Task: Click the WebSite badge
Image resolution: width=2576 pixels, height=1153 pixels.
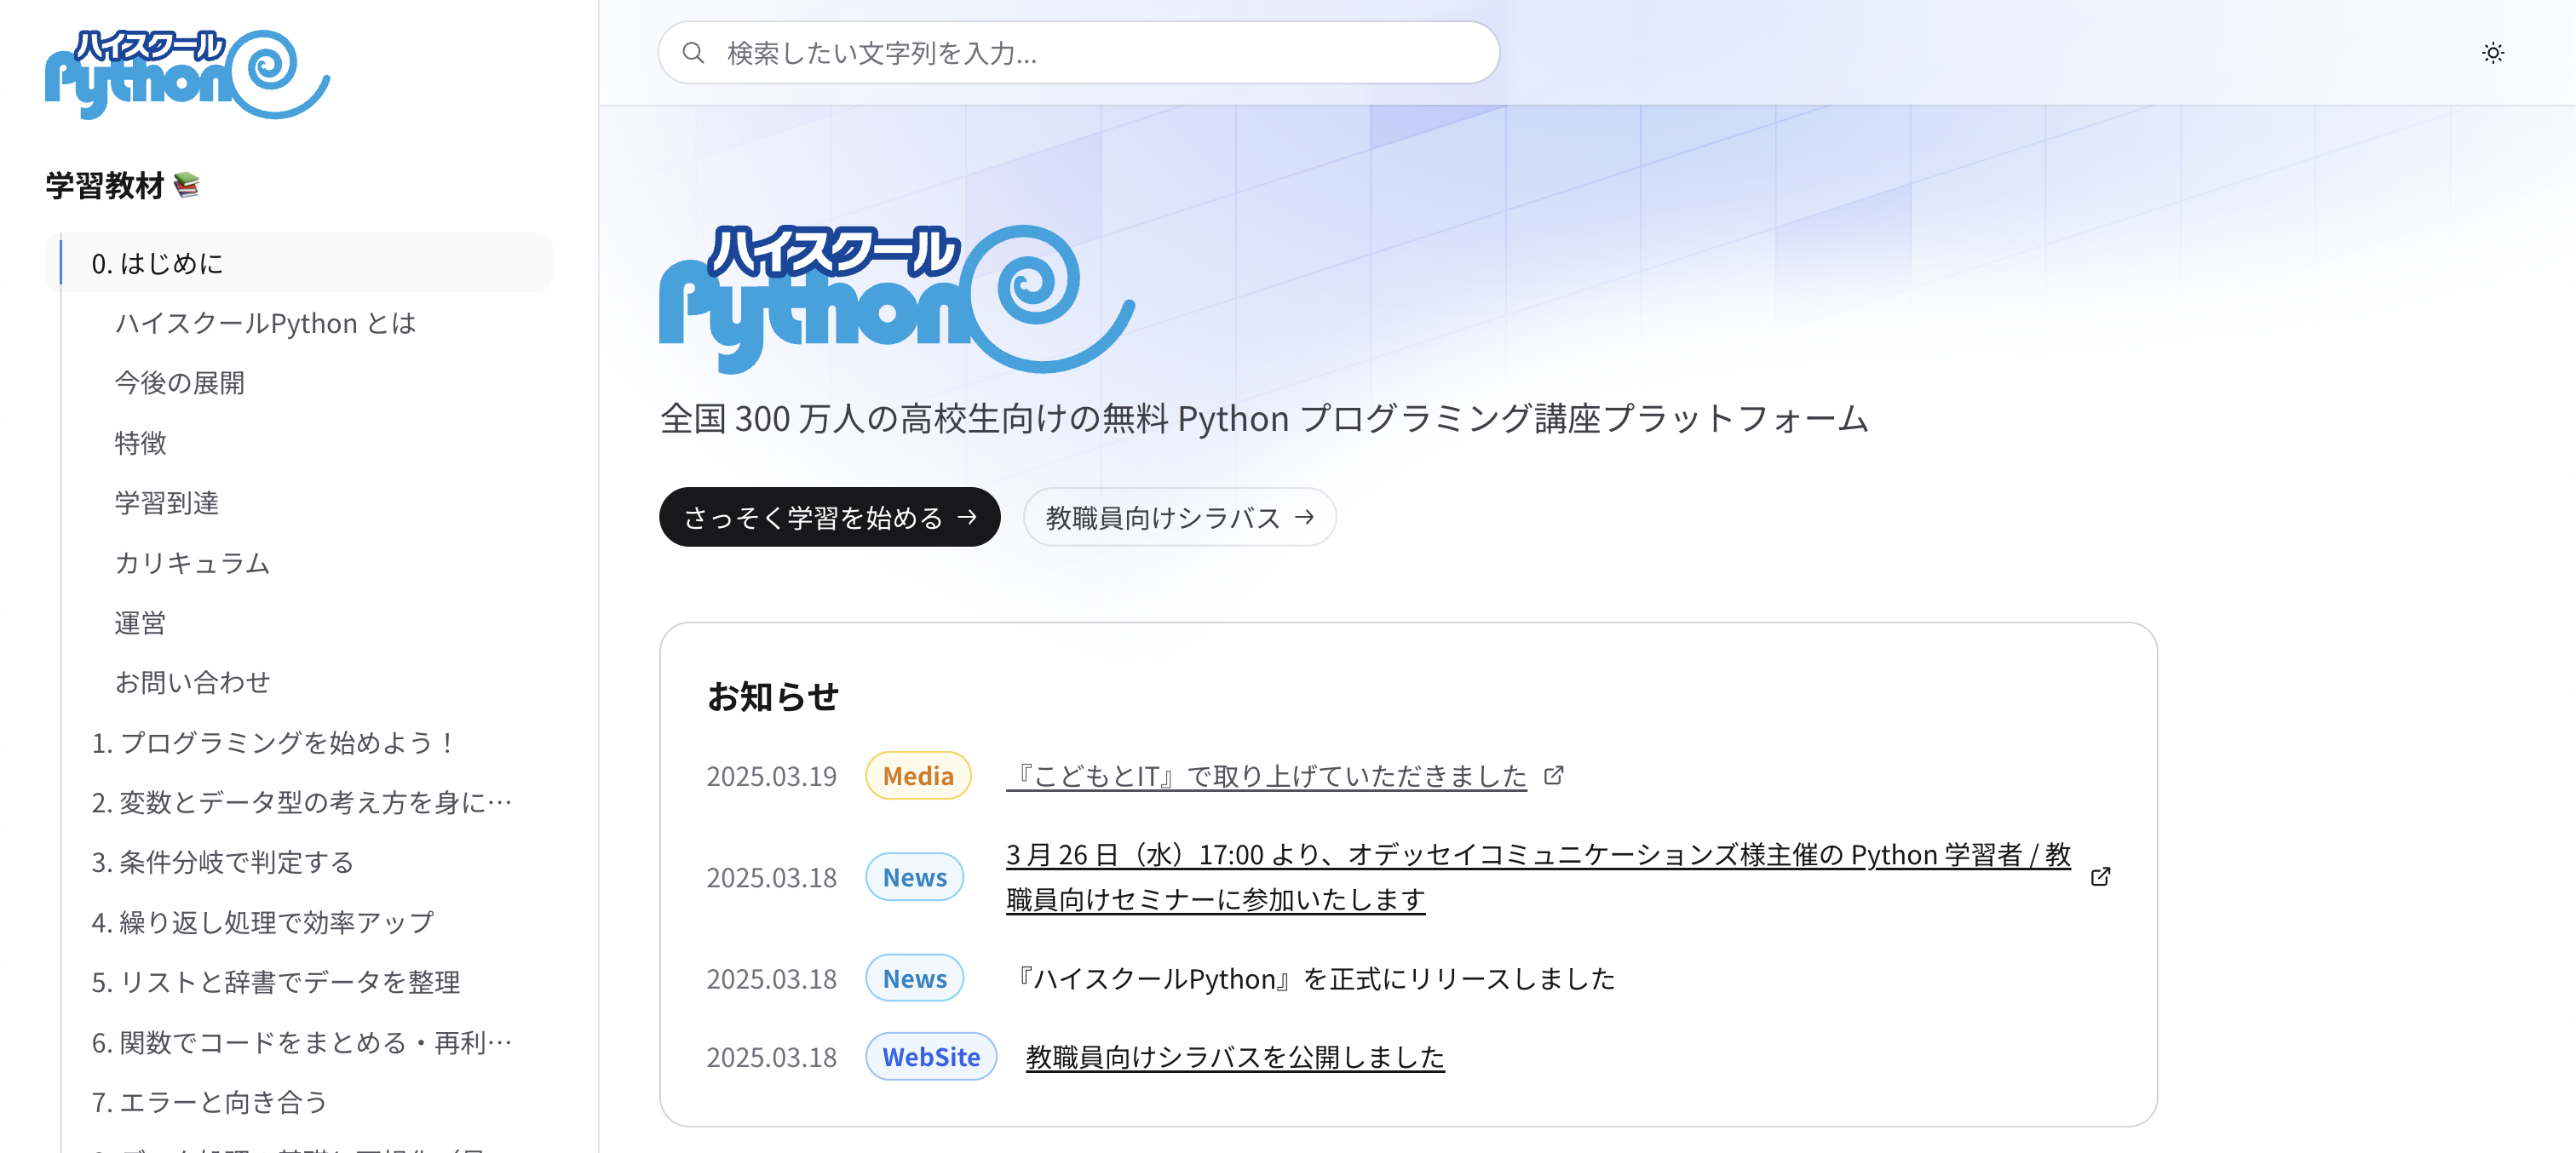Action: [931, 1057]
